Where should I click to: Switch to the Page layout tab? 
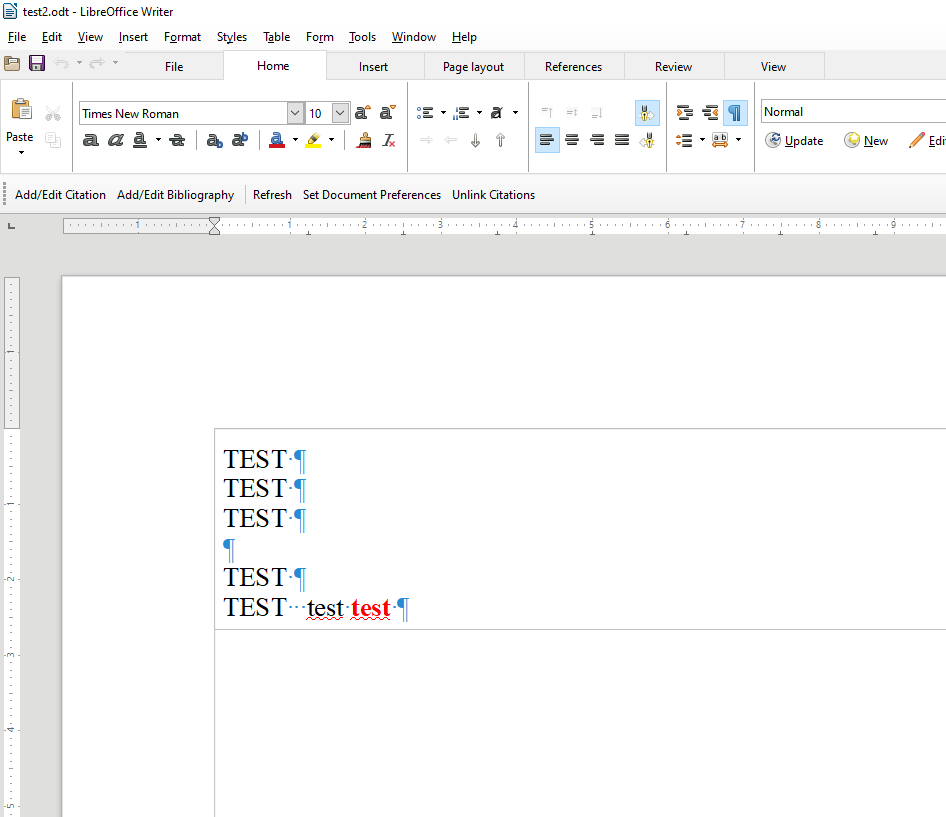(x=473, y=67)
